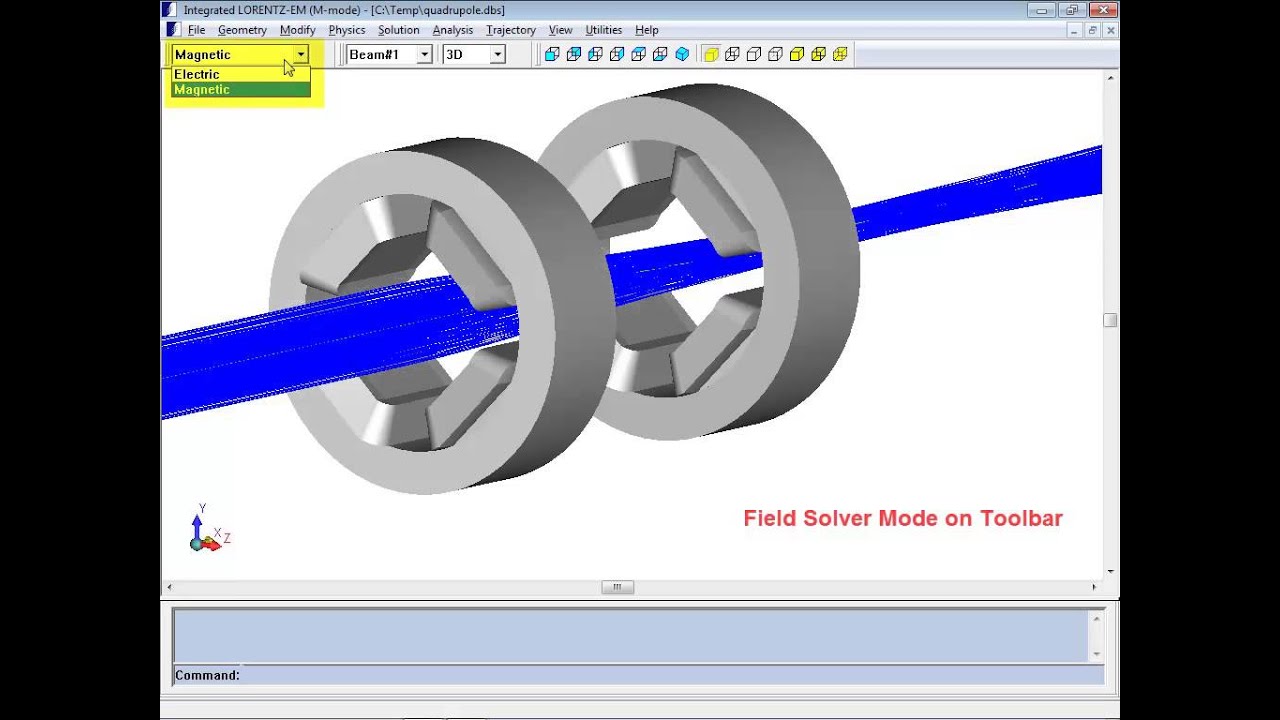Open the Utilities menu
This screenshot has width=1280, height=720.
(603, 30)
